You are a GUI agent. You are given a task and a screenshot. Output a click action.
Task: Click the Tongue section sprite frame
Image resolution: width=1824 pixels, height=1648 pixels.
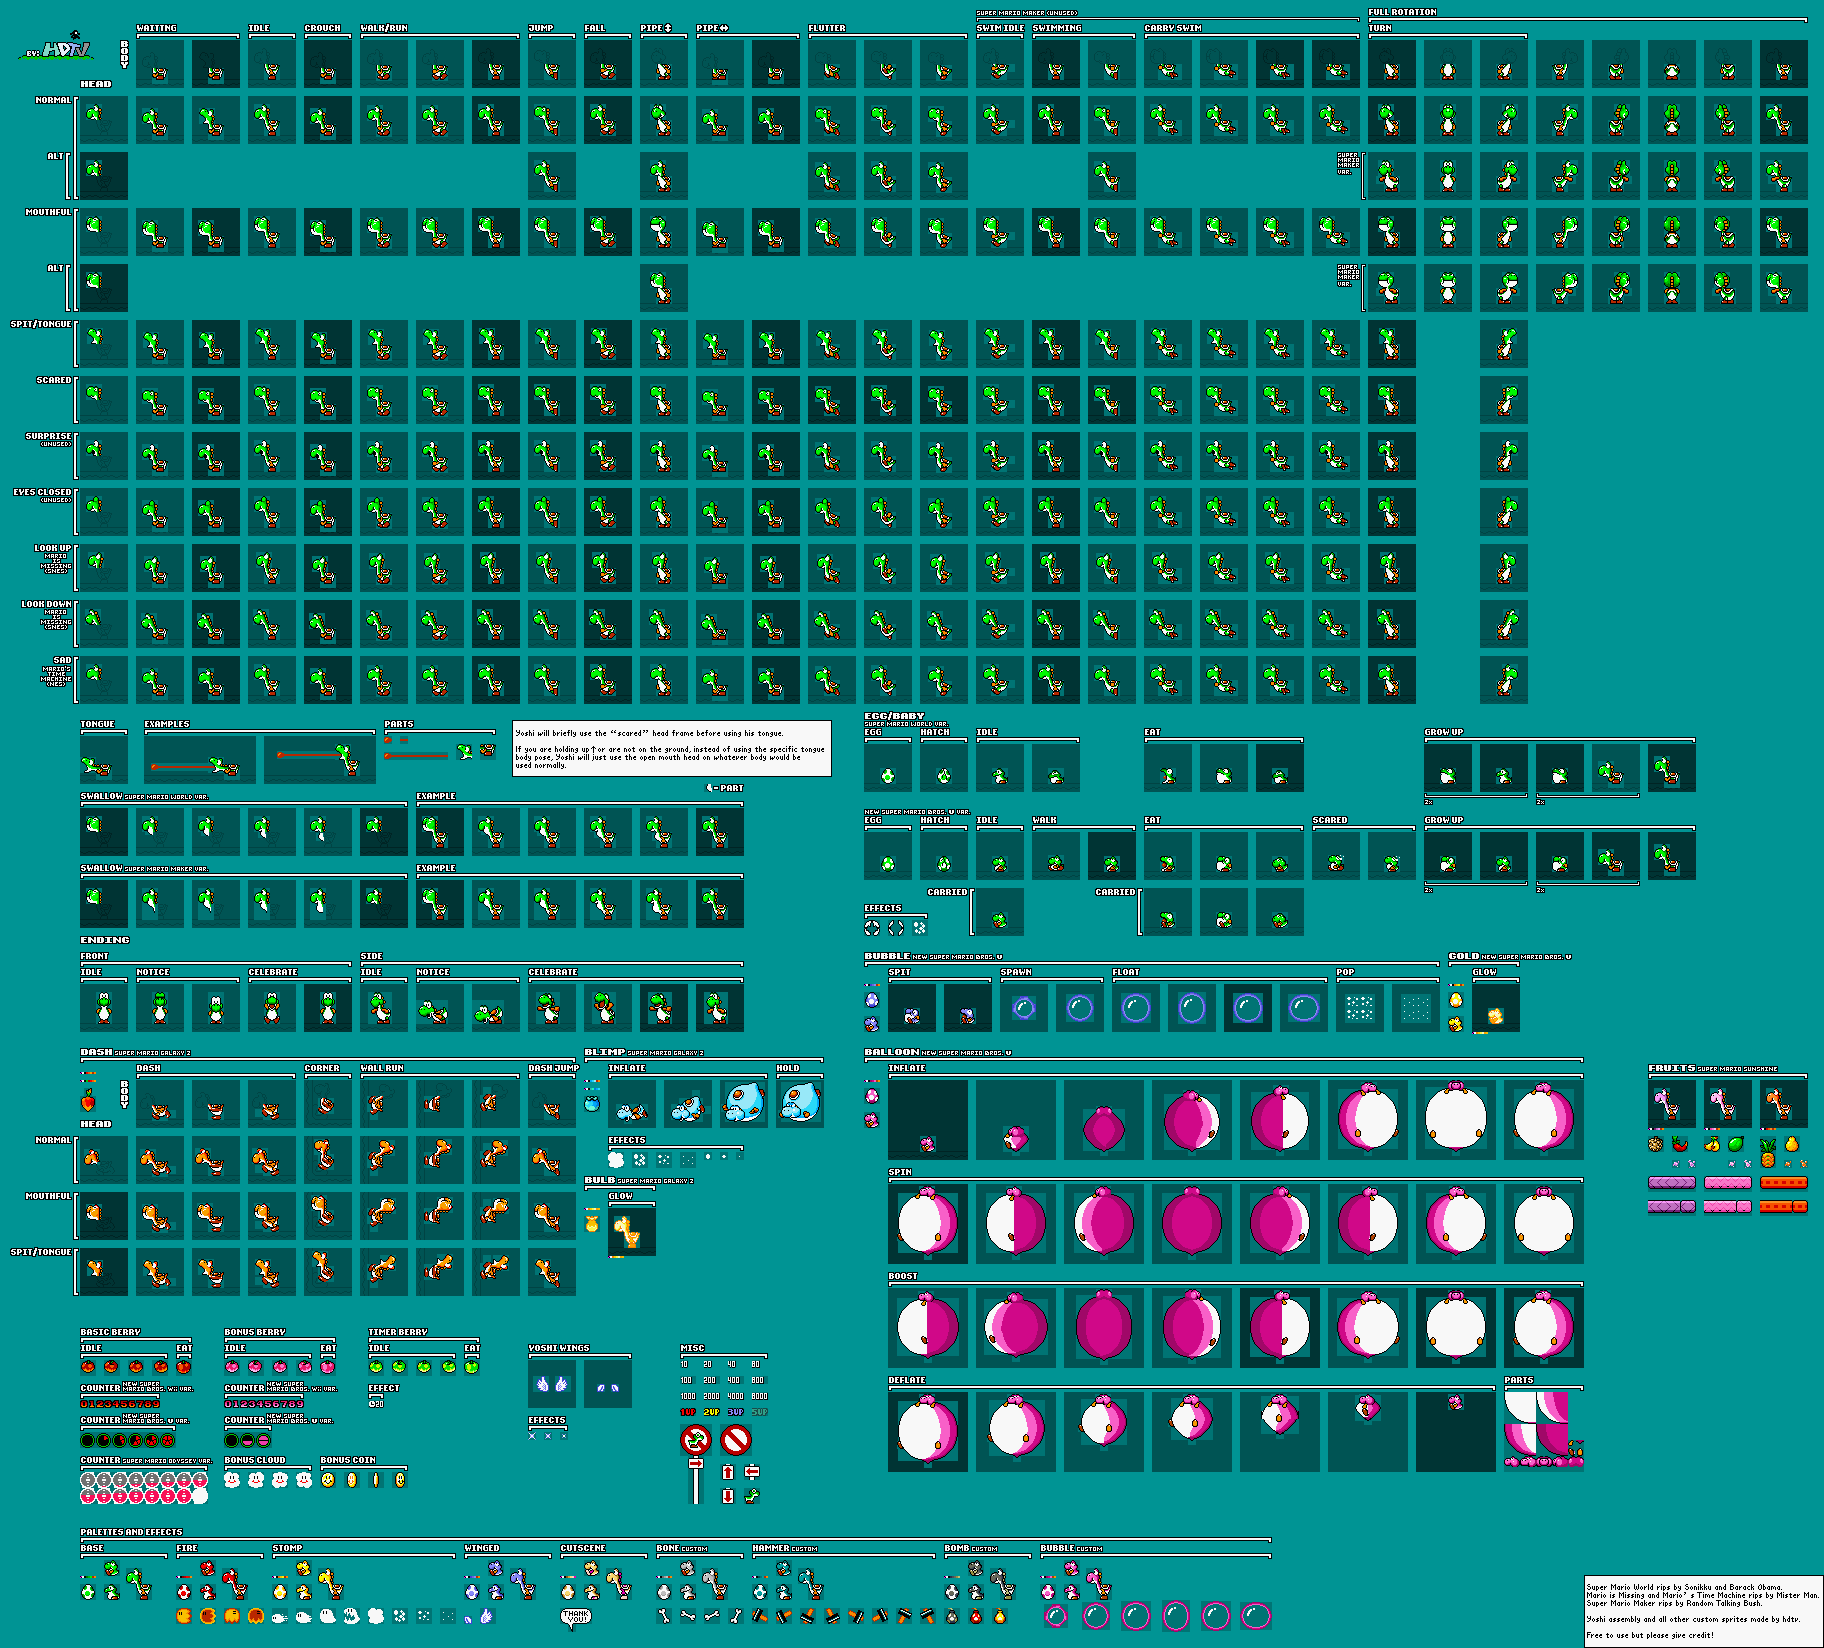pos(103,760)
